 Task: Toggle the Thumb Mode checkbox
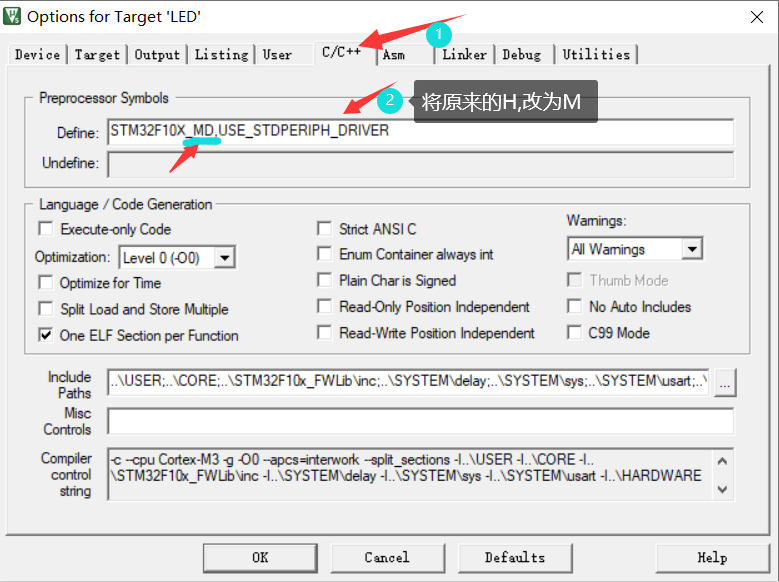[x=575, y=280]
